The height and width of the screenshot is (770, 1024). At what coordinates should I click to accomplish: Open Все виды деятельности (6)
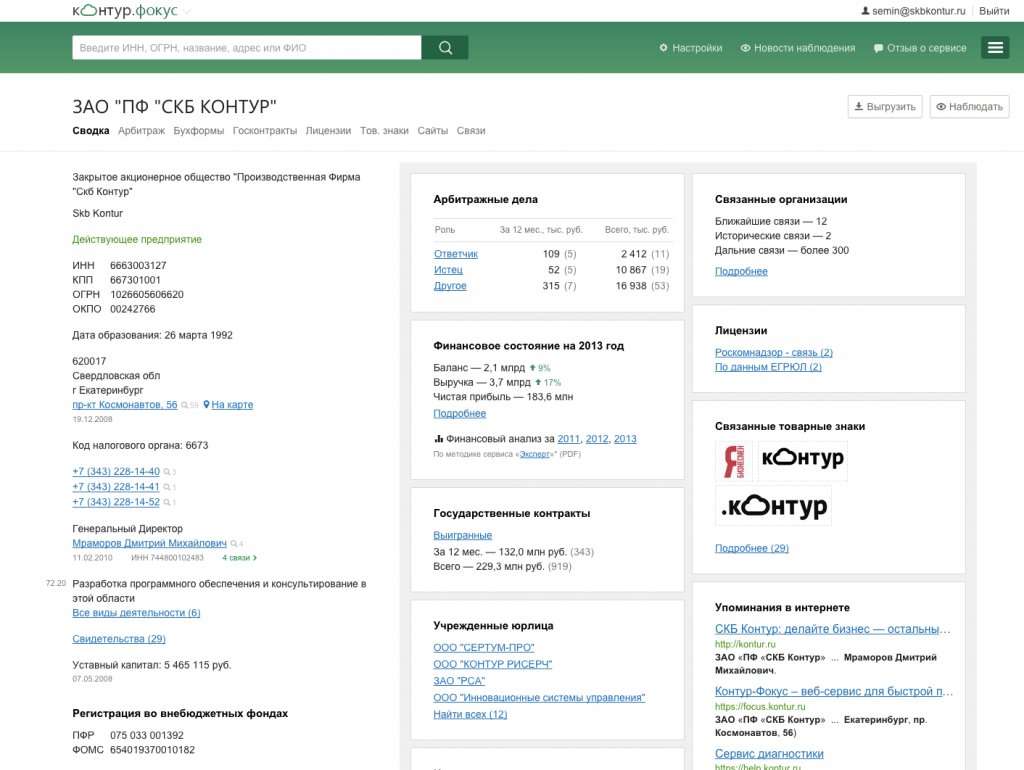click(x=136, y=613)
